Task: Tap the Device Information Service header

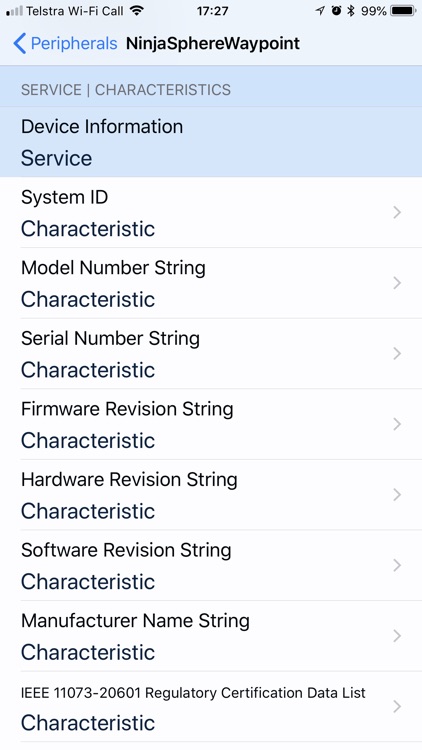Action: click(211, 142)
